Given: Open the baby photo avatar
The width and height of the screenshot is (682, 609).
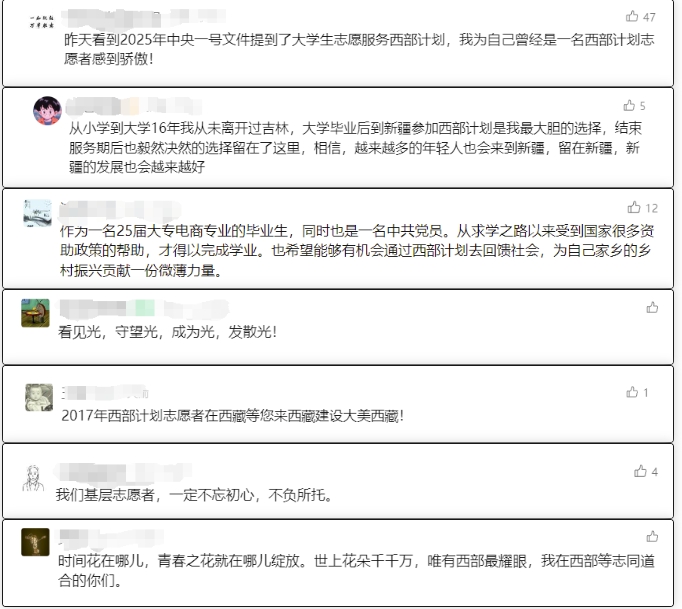Looking at the screenshot, I should (39, 397).
